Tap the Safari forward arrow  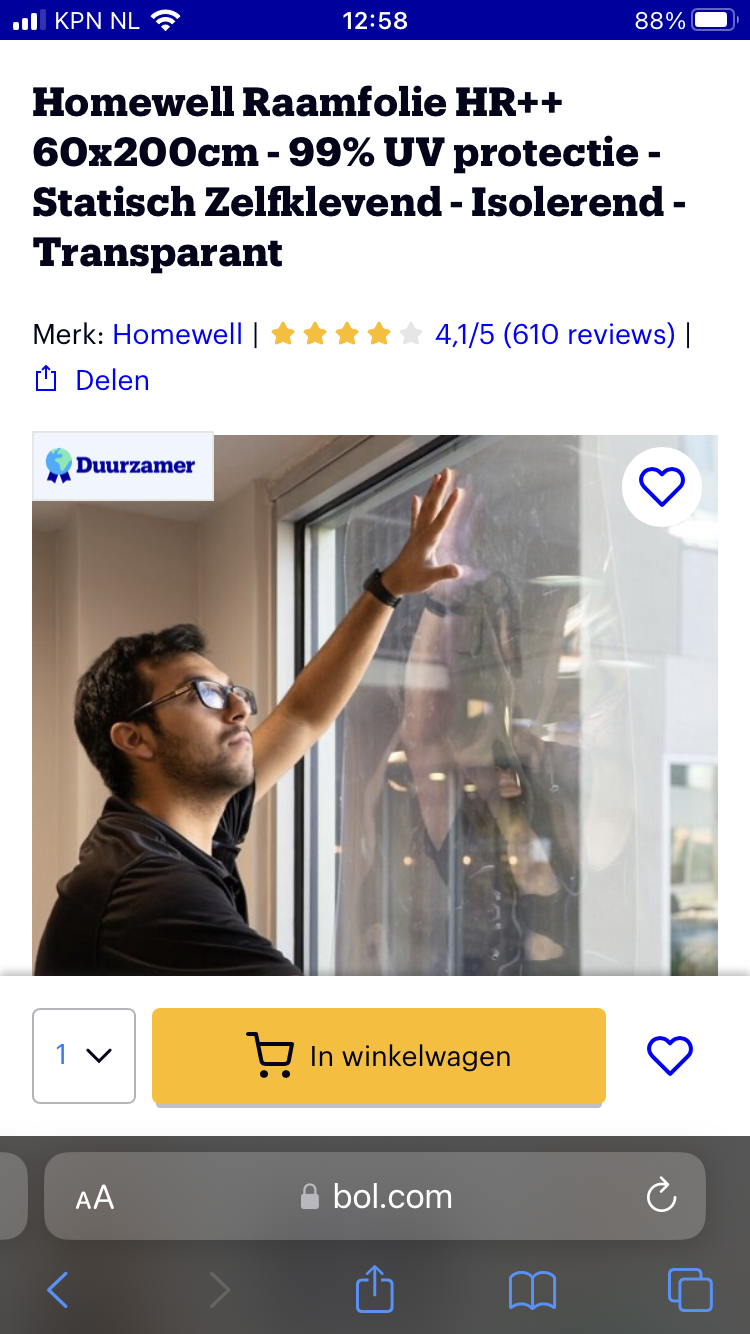tap(219, 1290)
